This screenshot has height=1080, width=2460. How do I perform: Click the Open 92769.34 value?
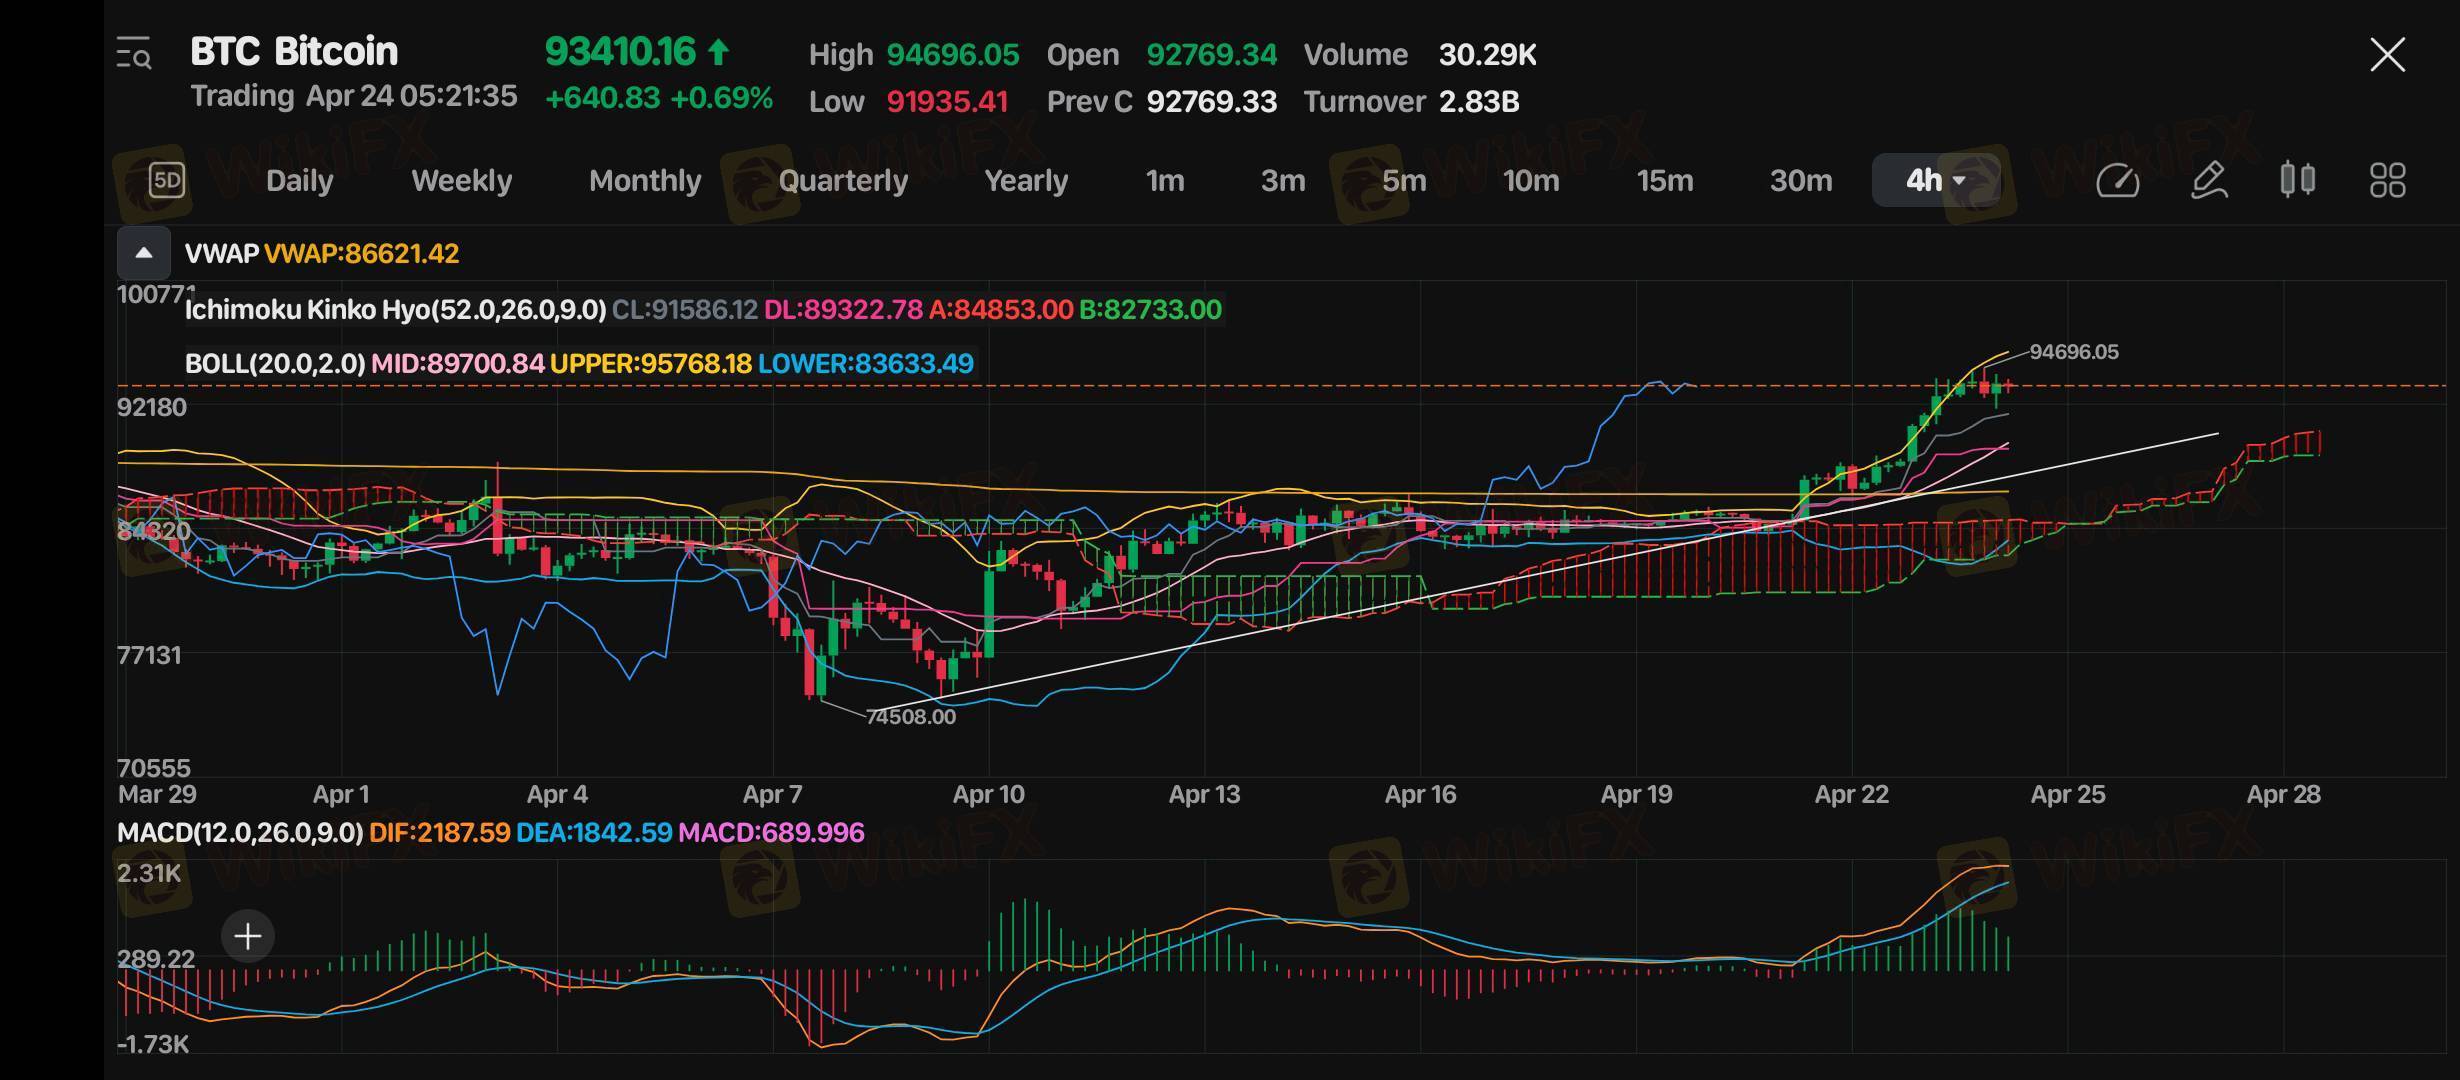point(1211,55)
